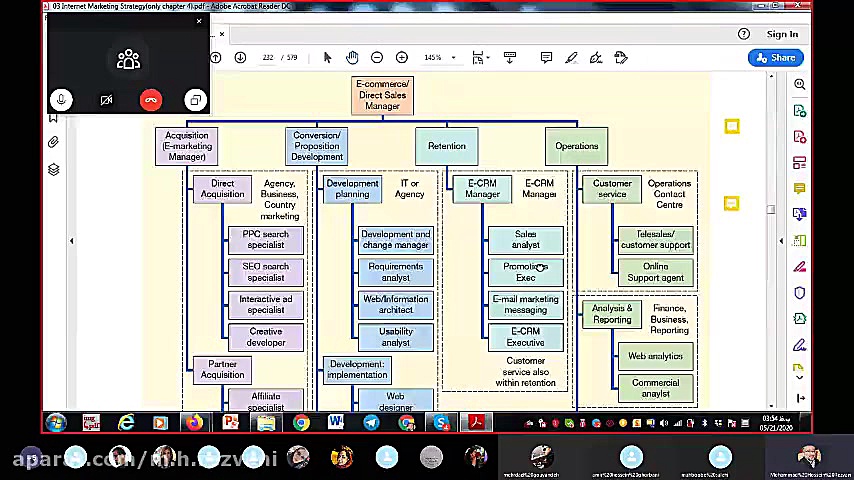Click volume icon in system tray

coord(664,423)
